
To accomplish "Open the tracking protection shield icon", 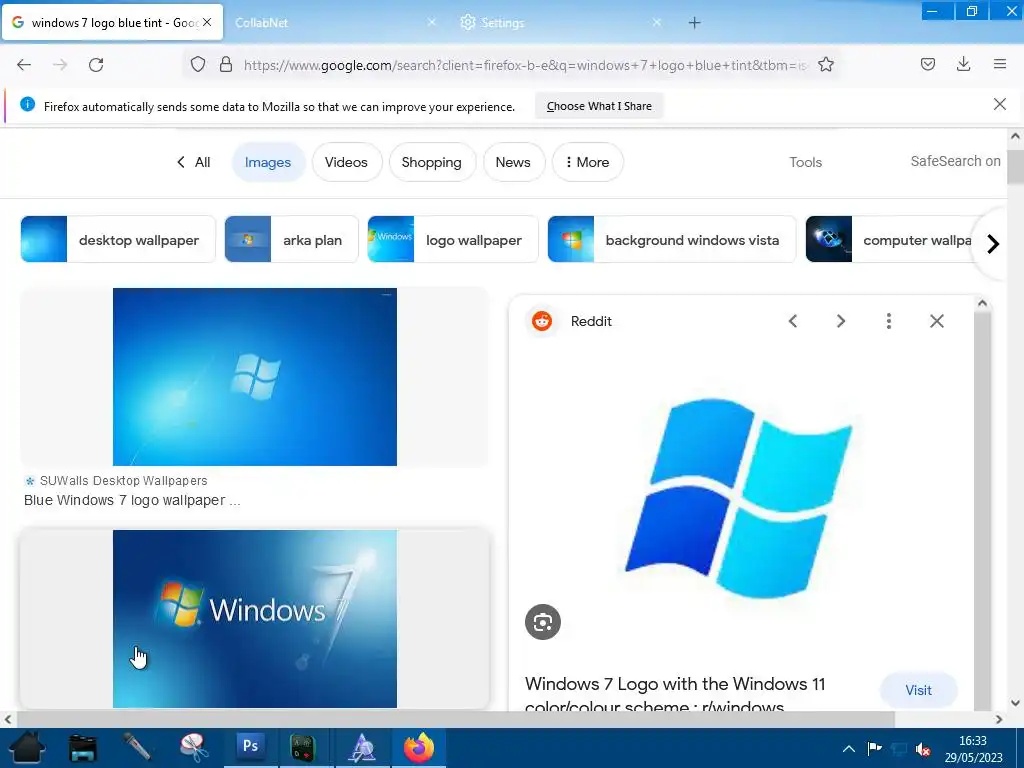I will coord(198,64).
